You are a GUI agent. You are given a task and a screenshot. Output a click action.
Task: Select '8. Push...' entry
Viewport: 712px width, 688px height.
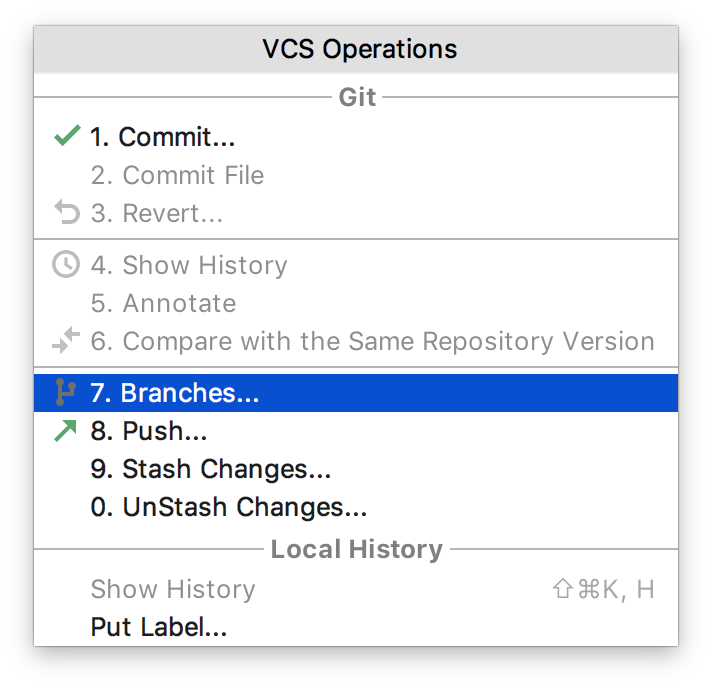356,431
